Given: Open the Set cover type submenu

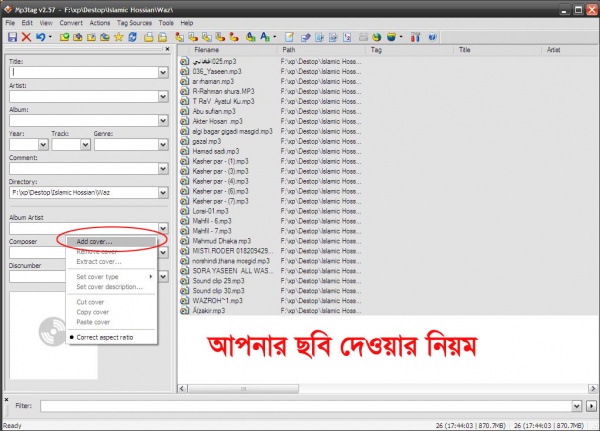Looking at the screenshot, I should pyautogui.click(x=111, y=276).
